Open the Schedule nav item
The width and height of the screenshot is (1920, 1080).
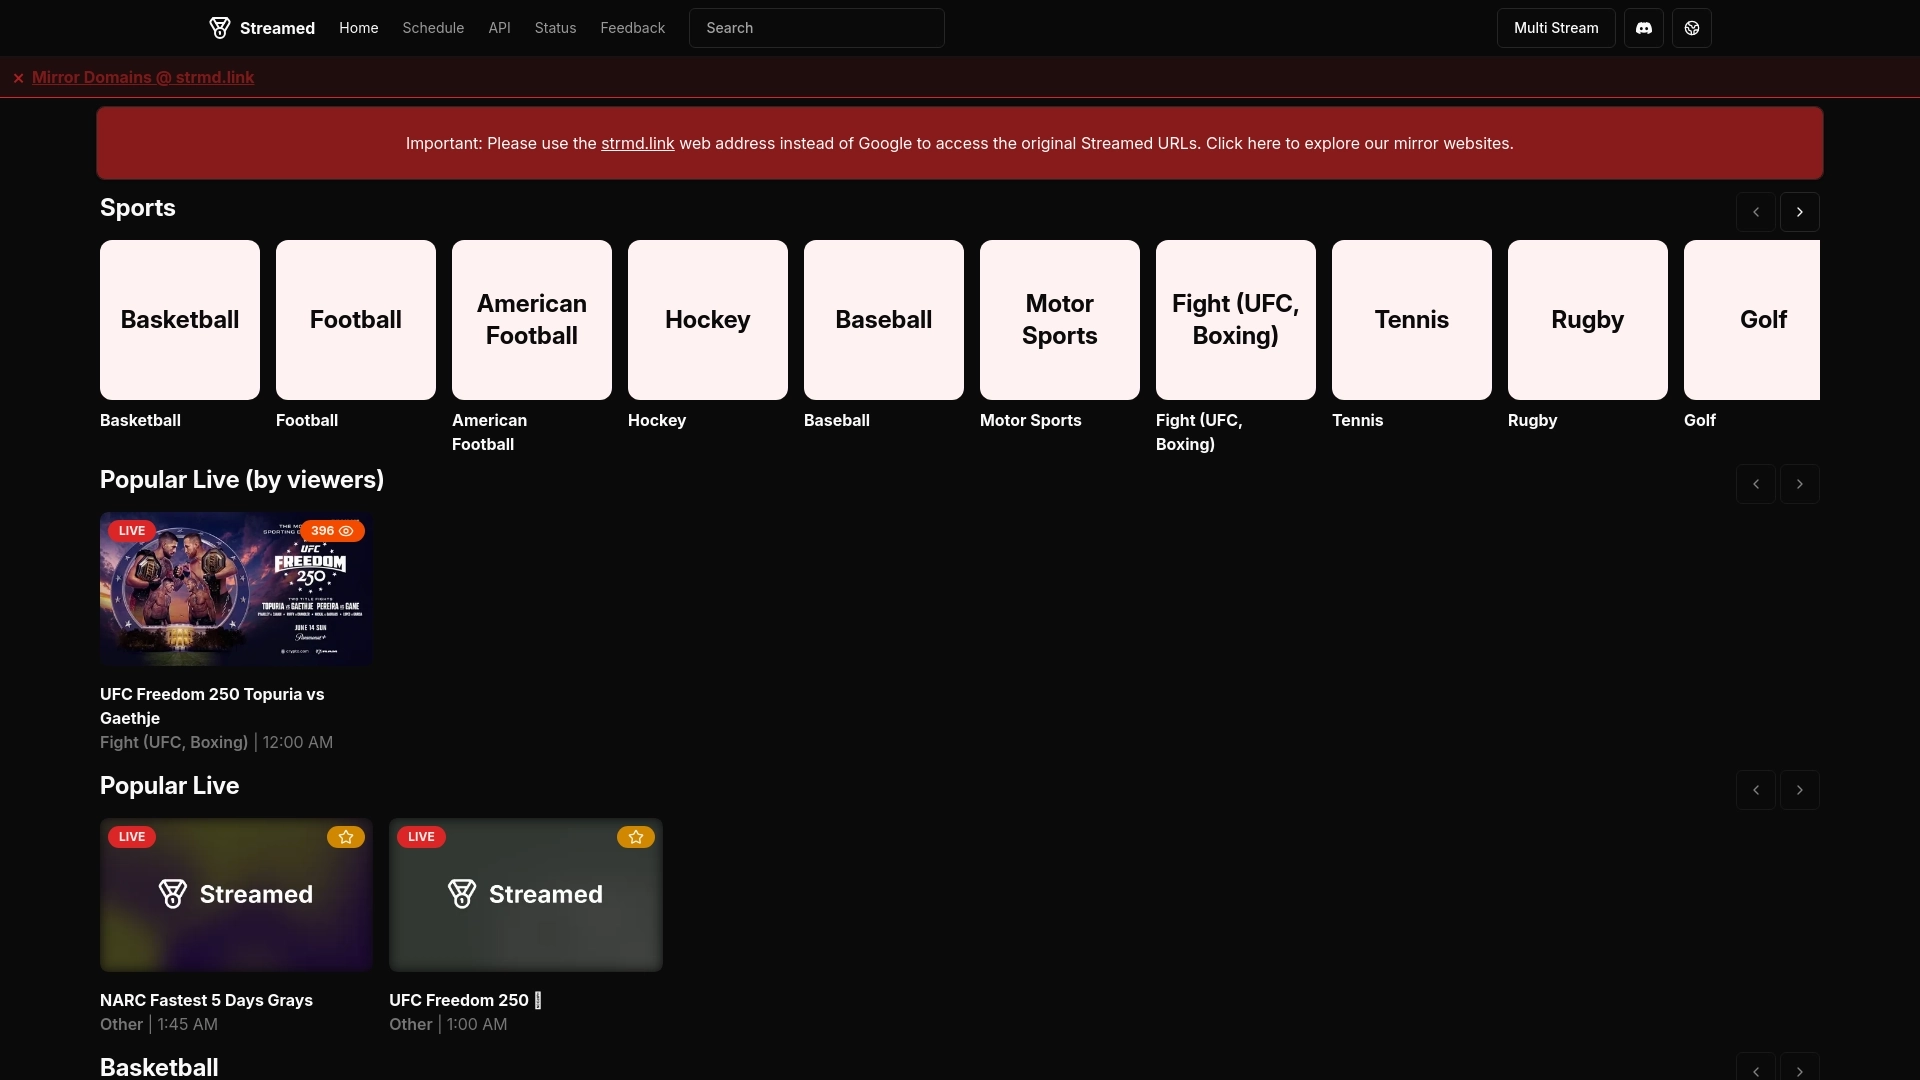(433, 28)
